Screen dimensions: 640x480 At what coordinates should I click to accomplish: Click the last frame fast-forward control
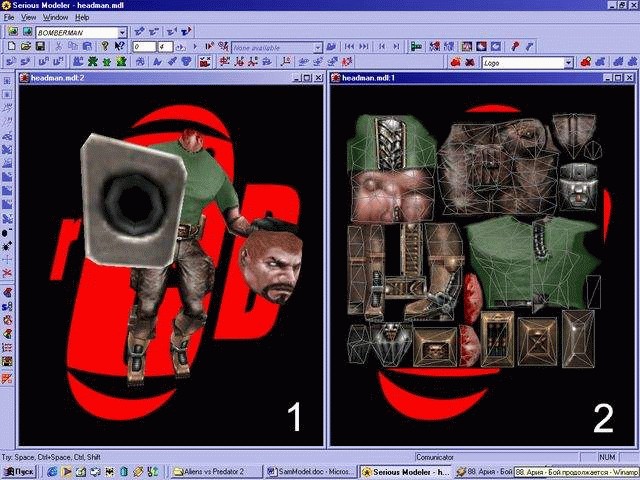click(x=364, y=47)
